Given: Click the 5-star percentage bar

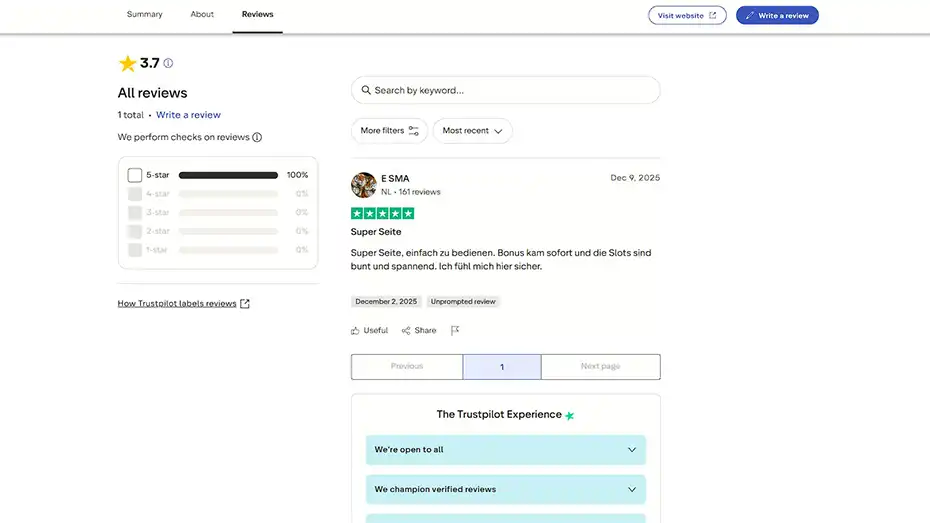Looking at the screenshot, I should point(228,176).
